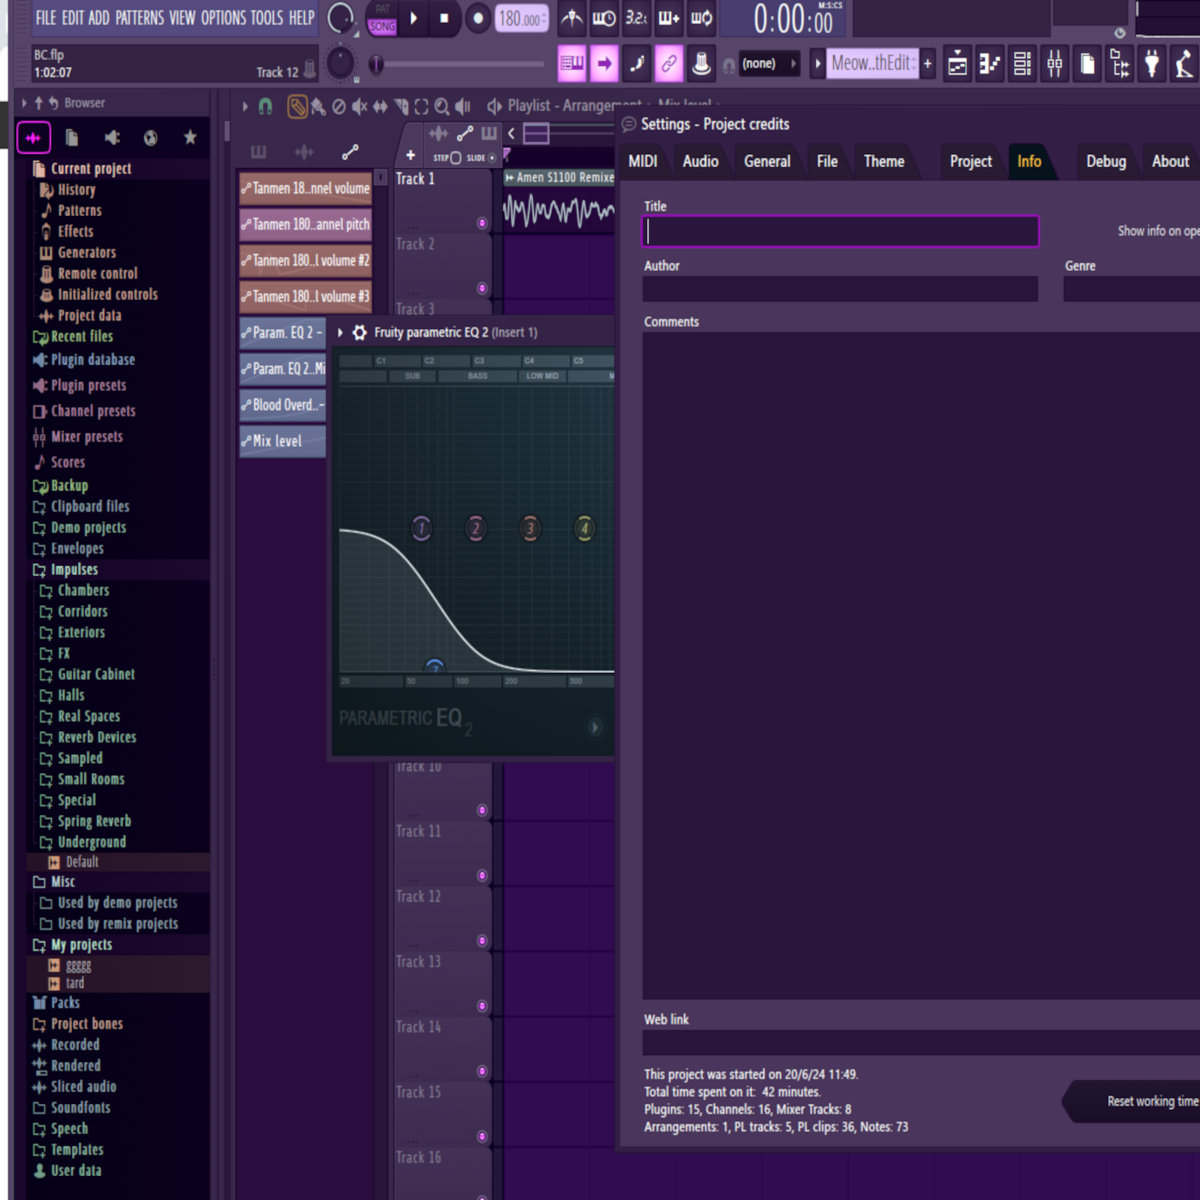This screenshot has height=1200, width=1200.
Task: Stop playback with the stop button
Action: click(x=445, y=18)
